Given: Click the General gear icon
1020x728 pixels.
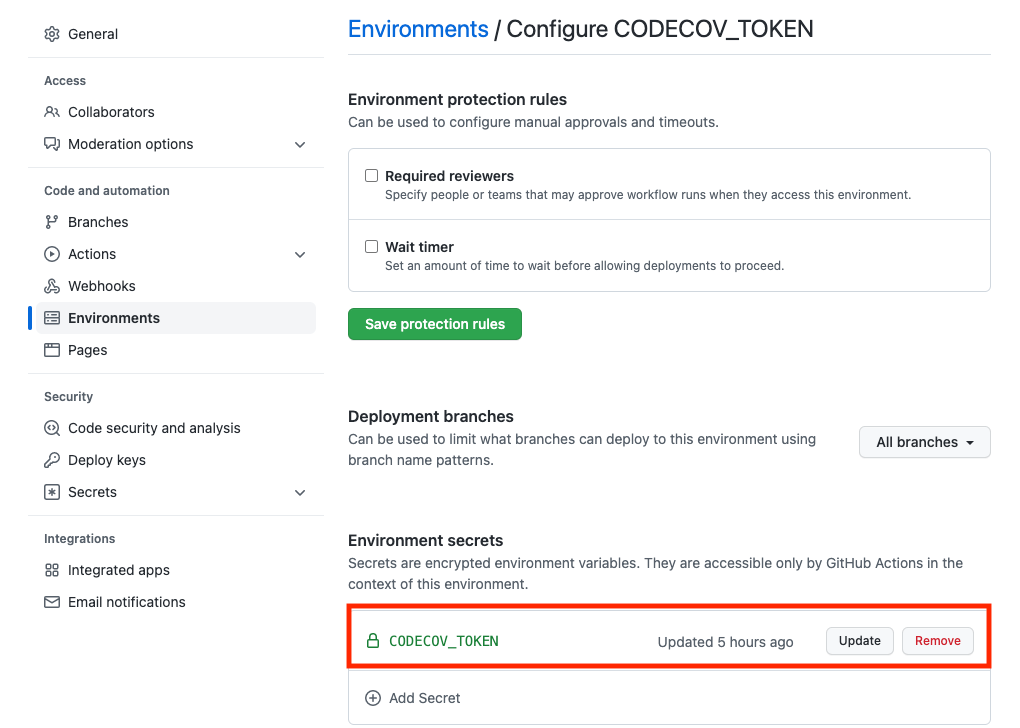Looking at the screenshot, I should click(52, 34).
